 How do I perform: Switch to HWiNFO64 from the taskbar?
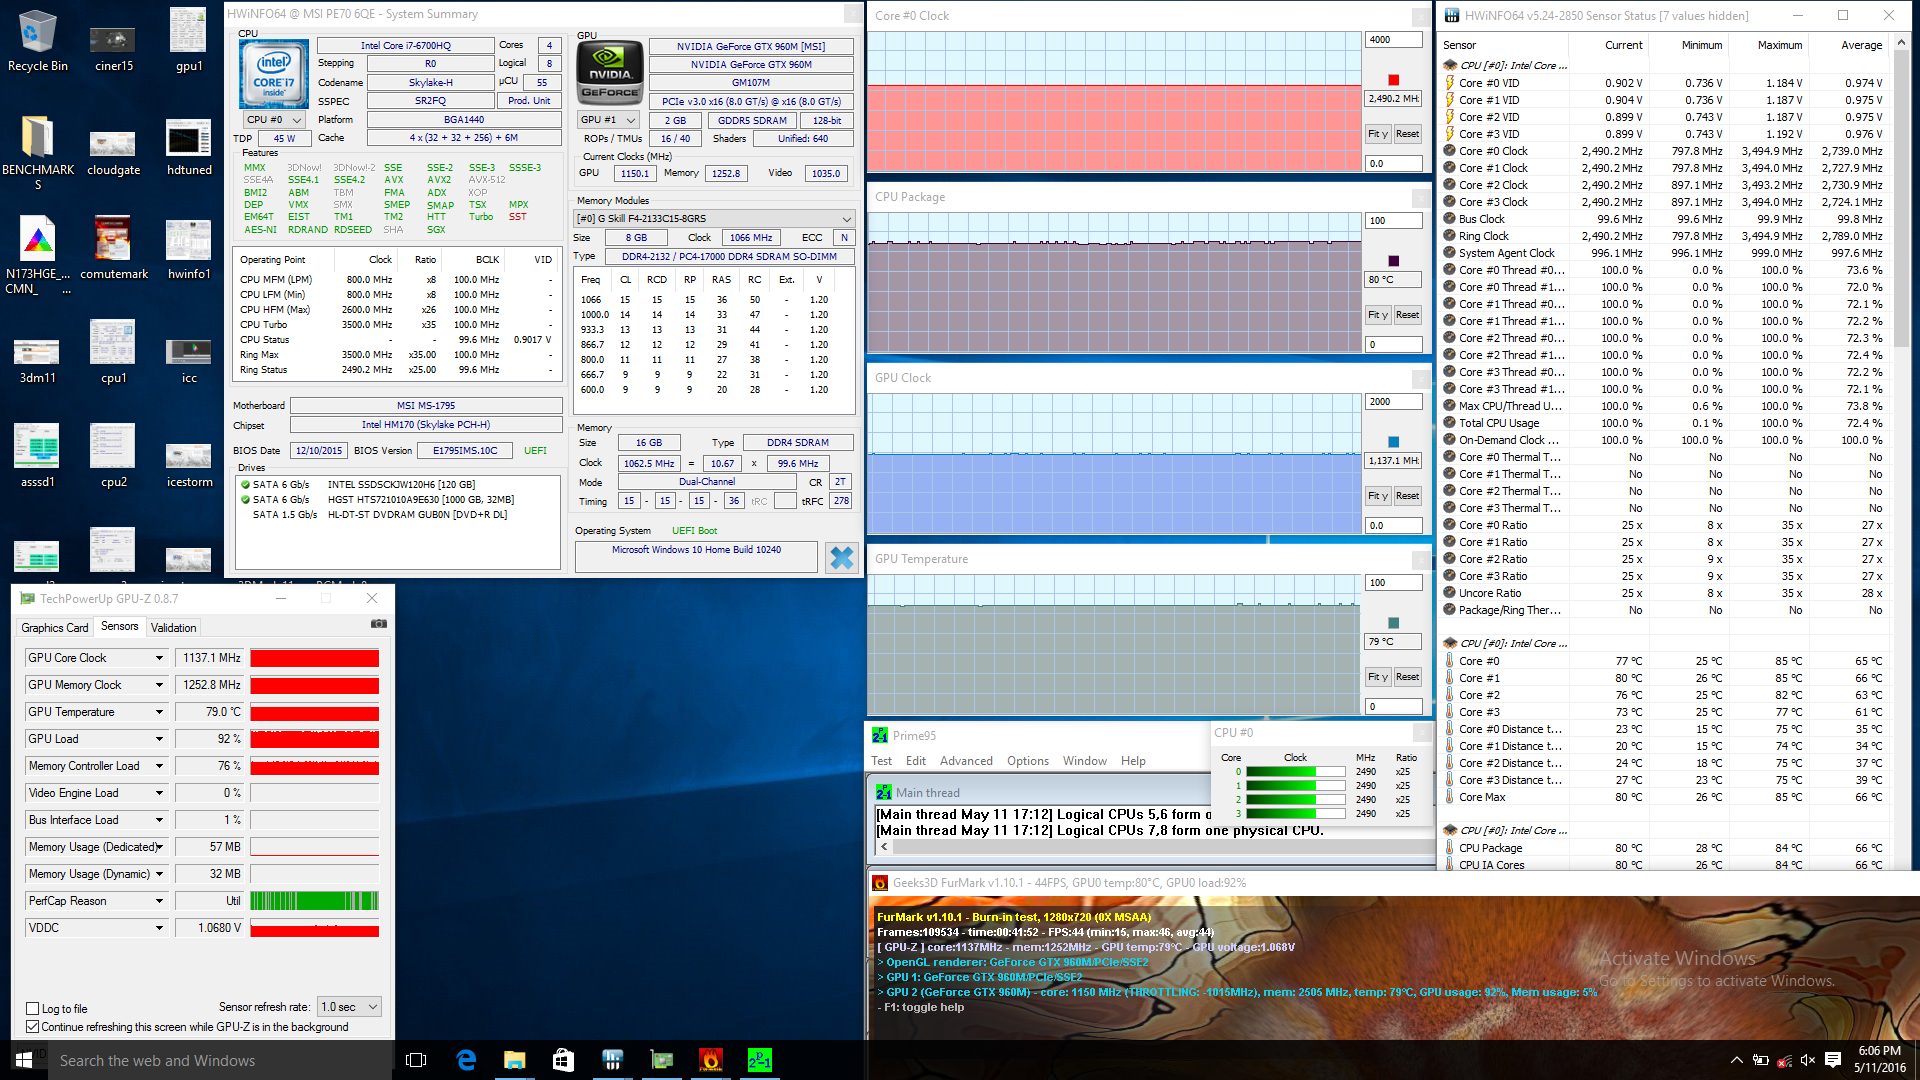pyautogui.click(x=612, y=1060)
